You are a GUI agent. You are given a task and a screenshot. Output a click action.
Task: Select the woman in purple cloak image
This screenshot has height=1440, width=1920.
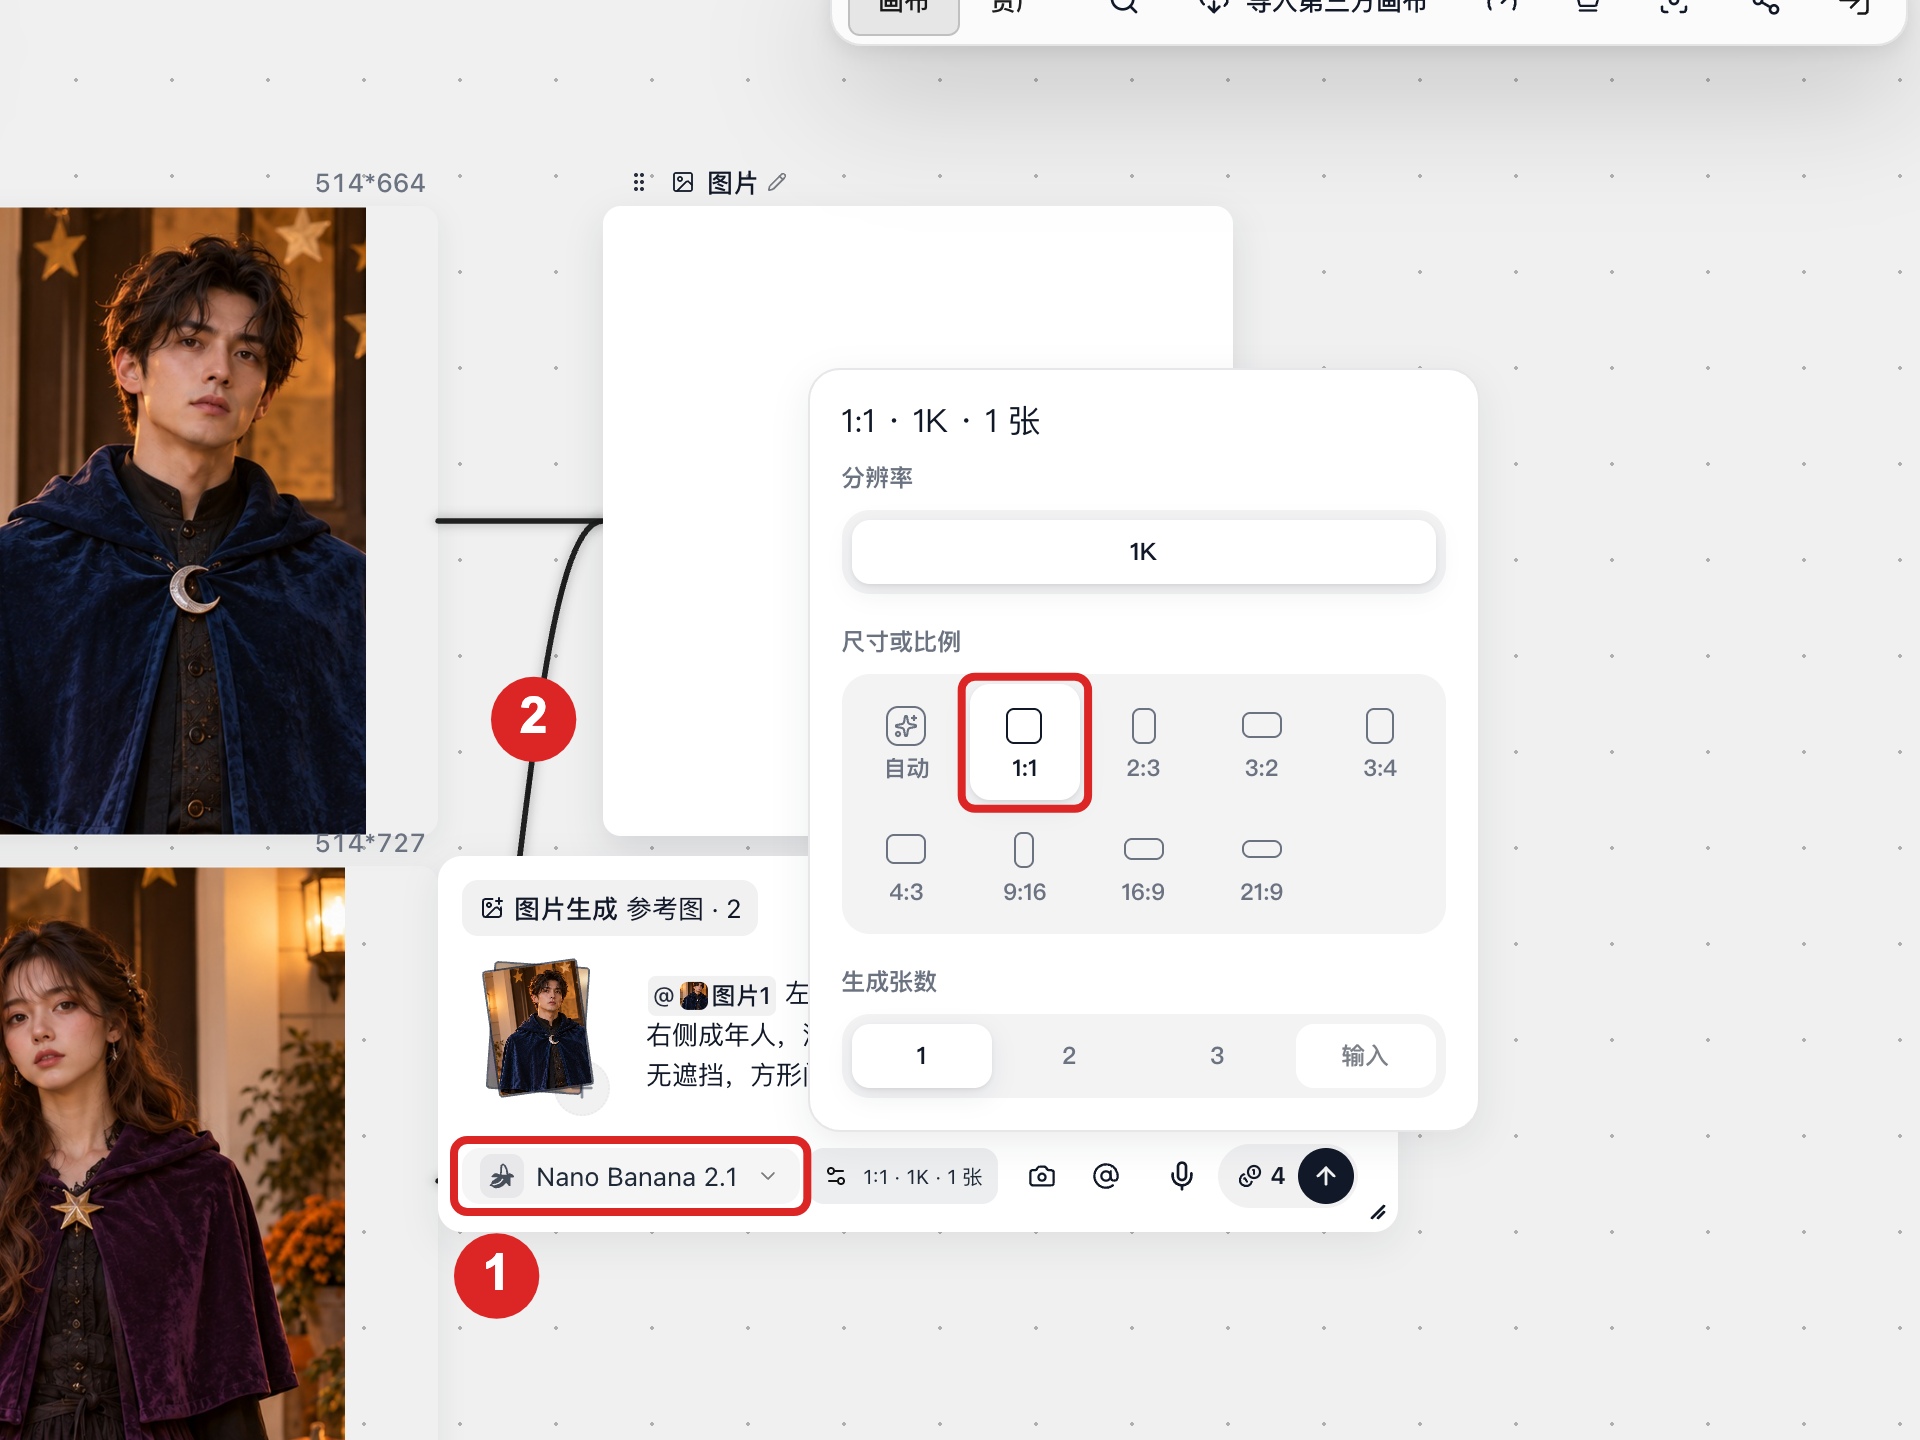(172, 1153)
